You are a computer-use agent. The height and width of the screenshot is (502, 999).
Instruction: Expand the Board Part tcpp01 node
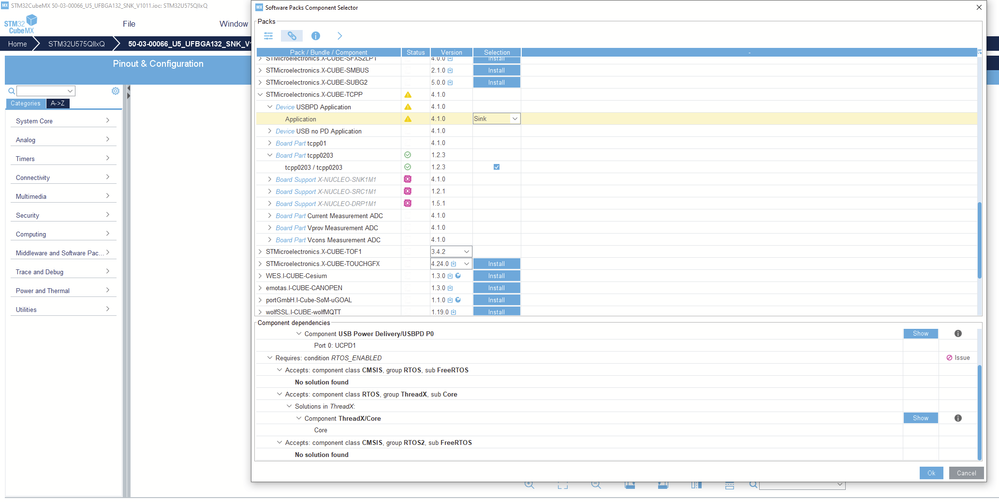[x=270, y=143]
